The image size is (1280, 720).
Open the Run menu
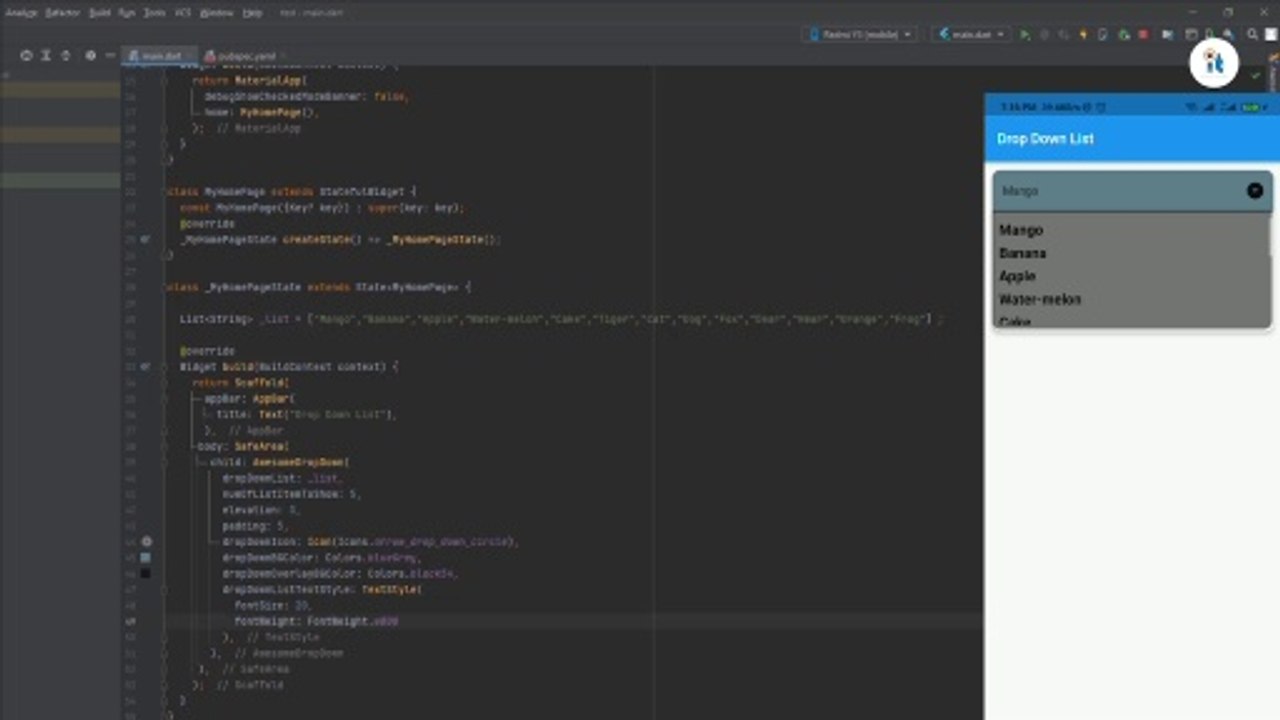tap(127, 13)
